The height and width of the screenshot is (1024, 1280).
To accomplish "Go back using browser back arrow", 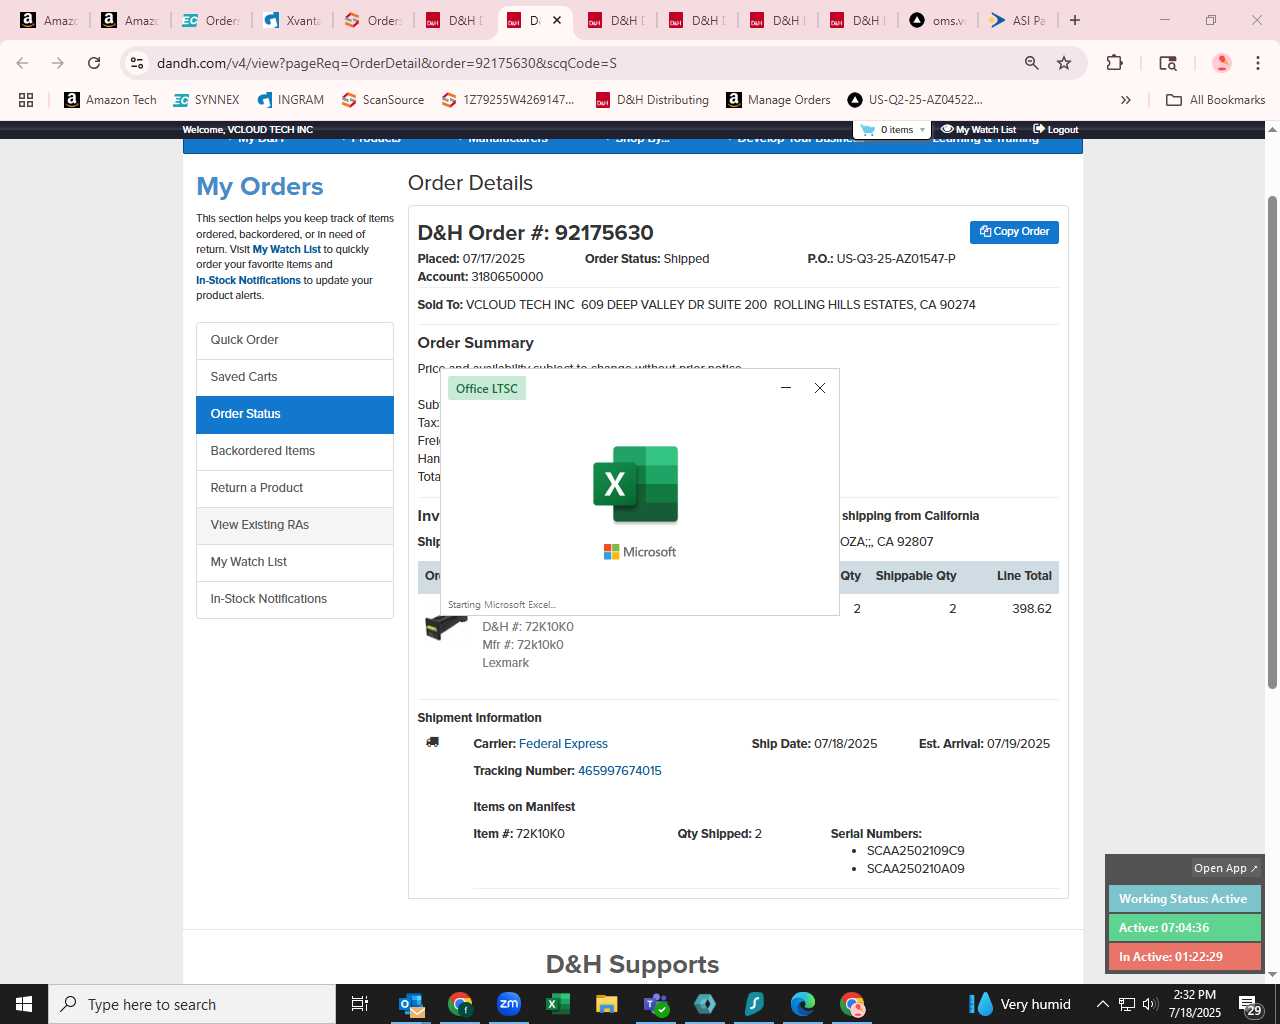I will (22, 63).
